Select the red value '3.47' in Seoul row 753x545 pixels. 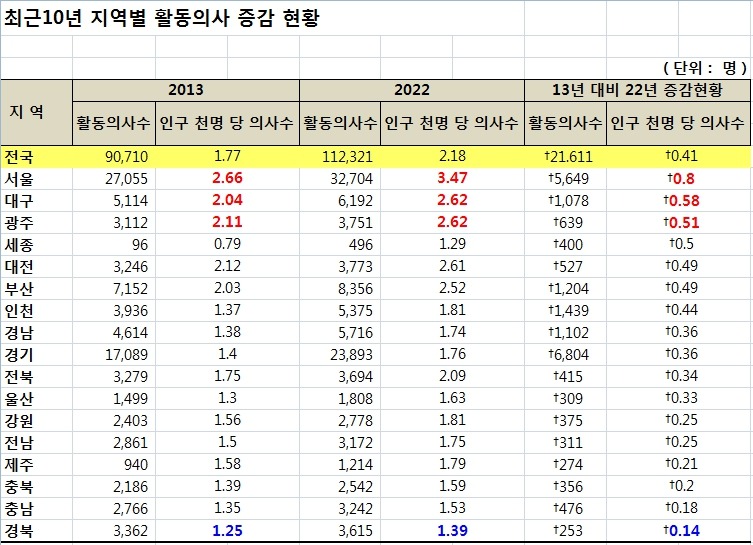coord(452,178)
